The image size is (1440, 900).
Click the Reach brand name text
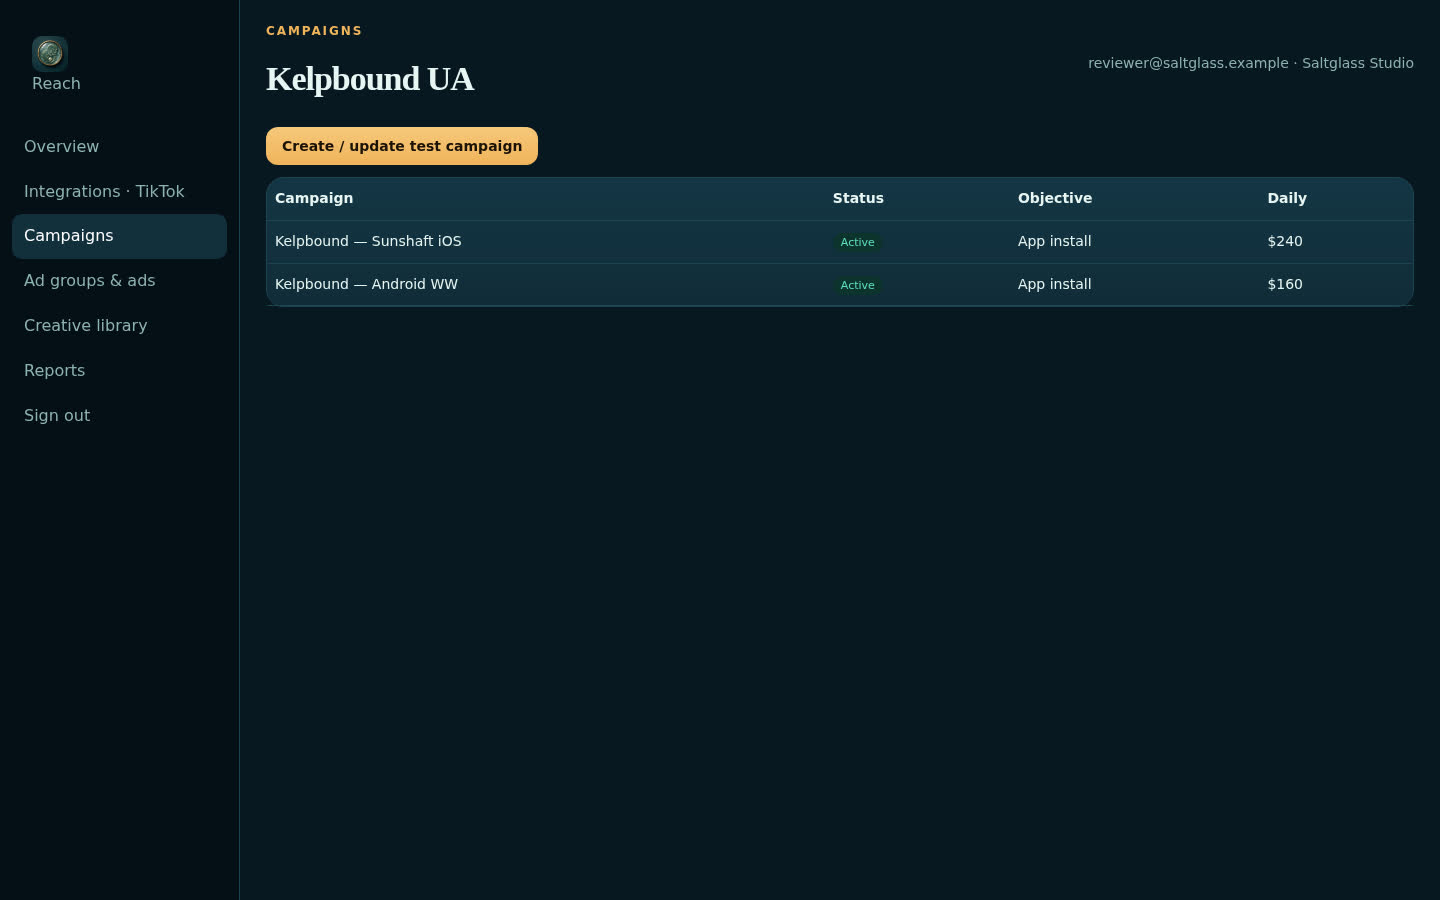click(56, 84)
